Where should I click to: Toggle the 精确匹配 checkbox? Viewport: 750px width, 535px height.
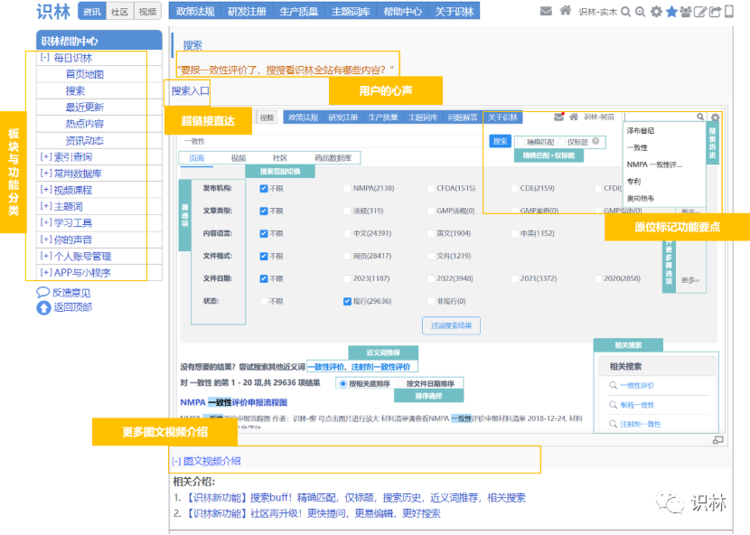(x=521, y=142)
